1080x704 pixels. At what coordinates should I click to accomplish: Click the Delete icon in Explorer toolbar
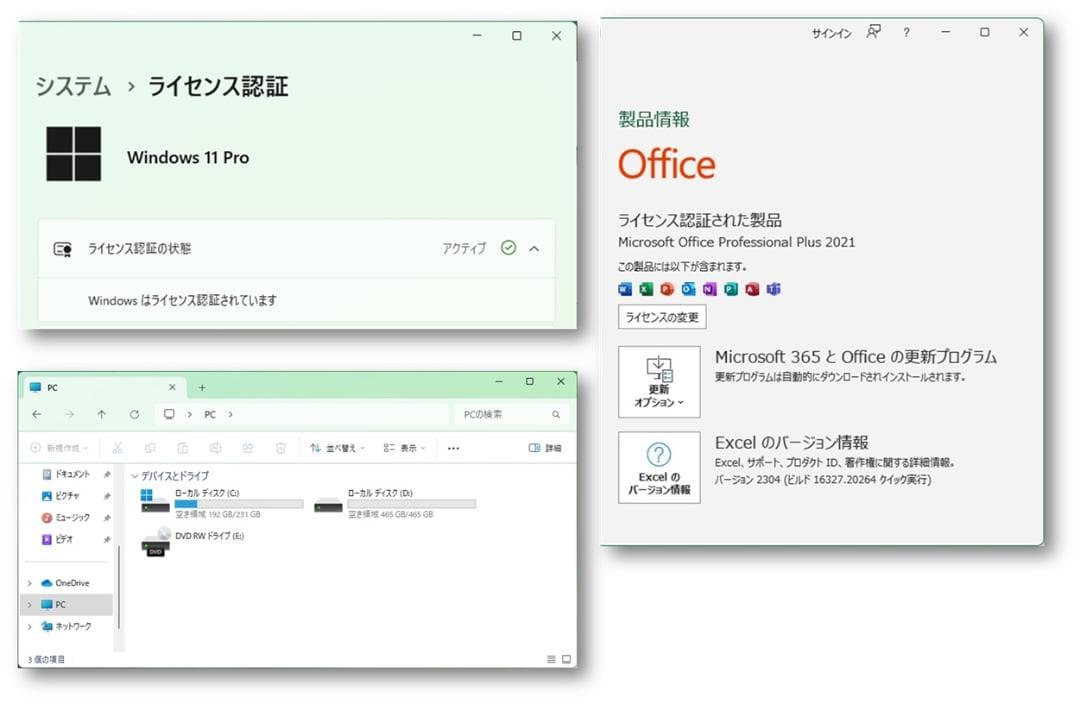[x=282, y=448]
